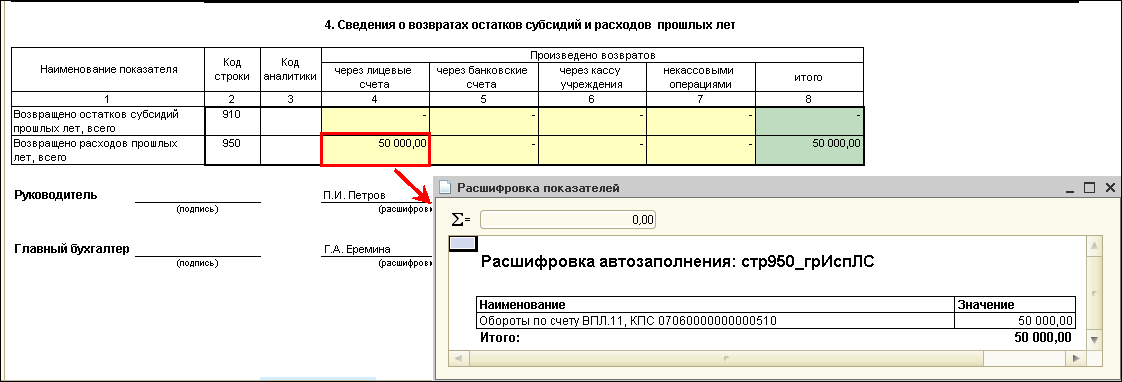Click the через лицевые счета header
Viewport: 1122px width, 382px height.
click(375, 77)
